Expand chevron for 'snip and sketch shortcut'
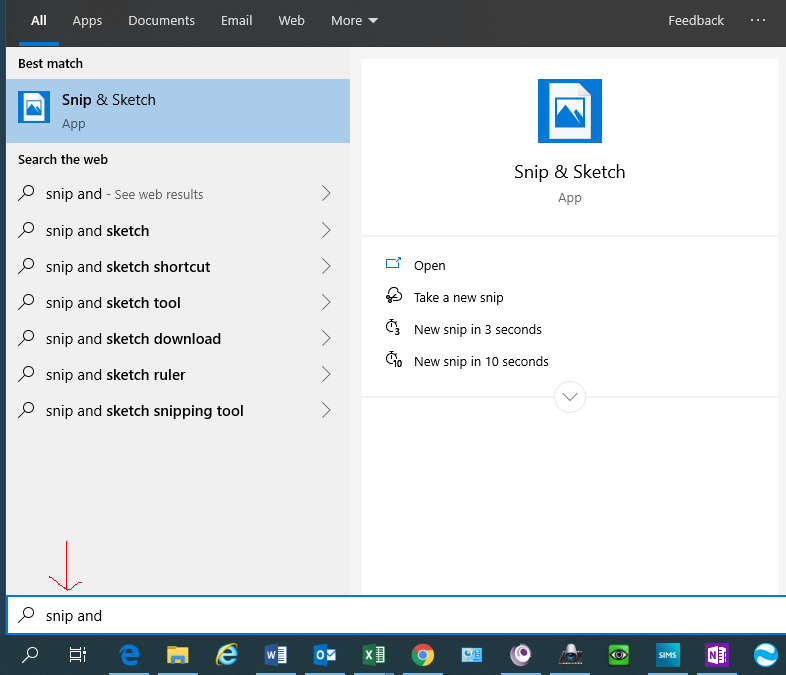 pyautogui.click(x=326, y=266)
